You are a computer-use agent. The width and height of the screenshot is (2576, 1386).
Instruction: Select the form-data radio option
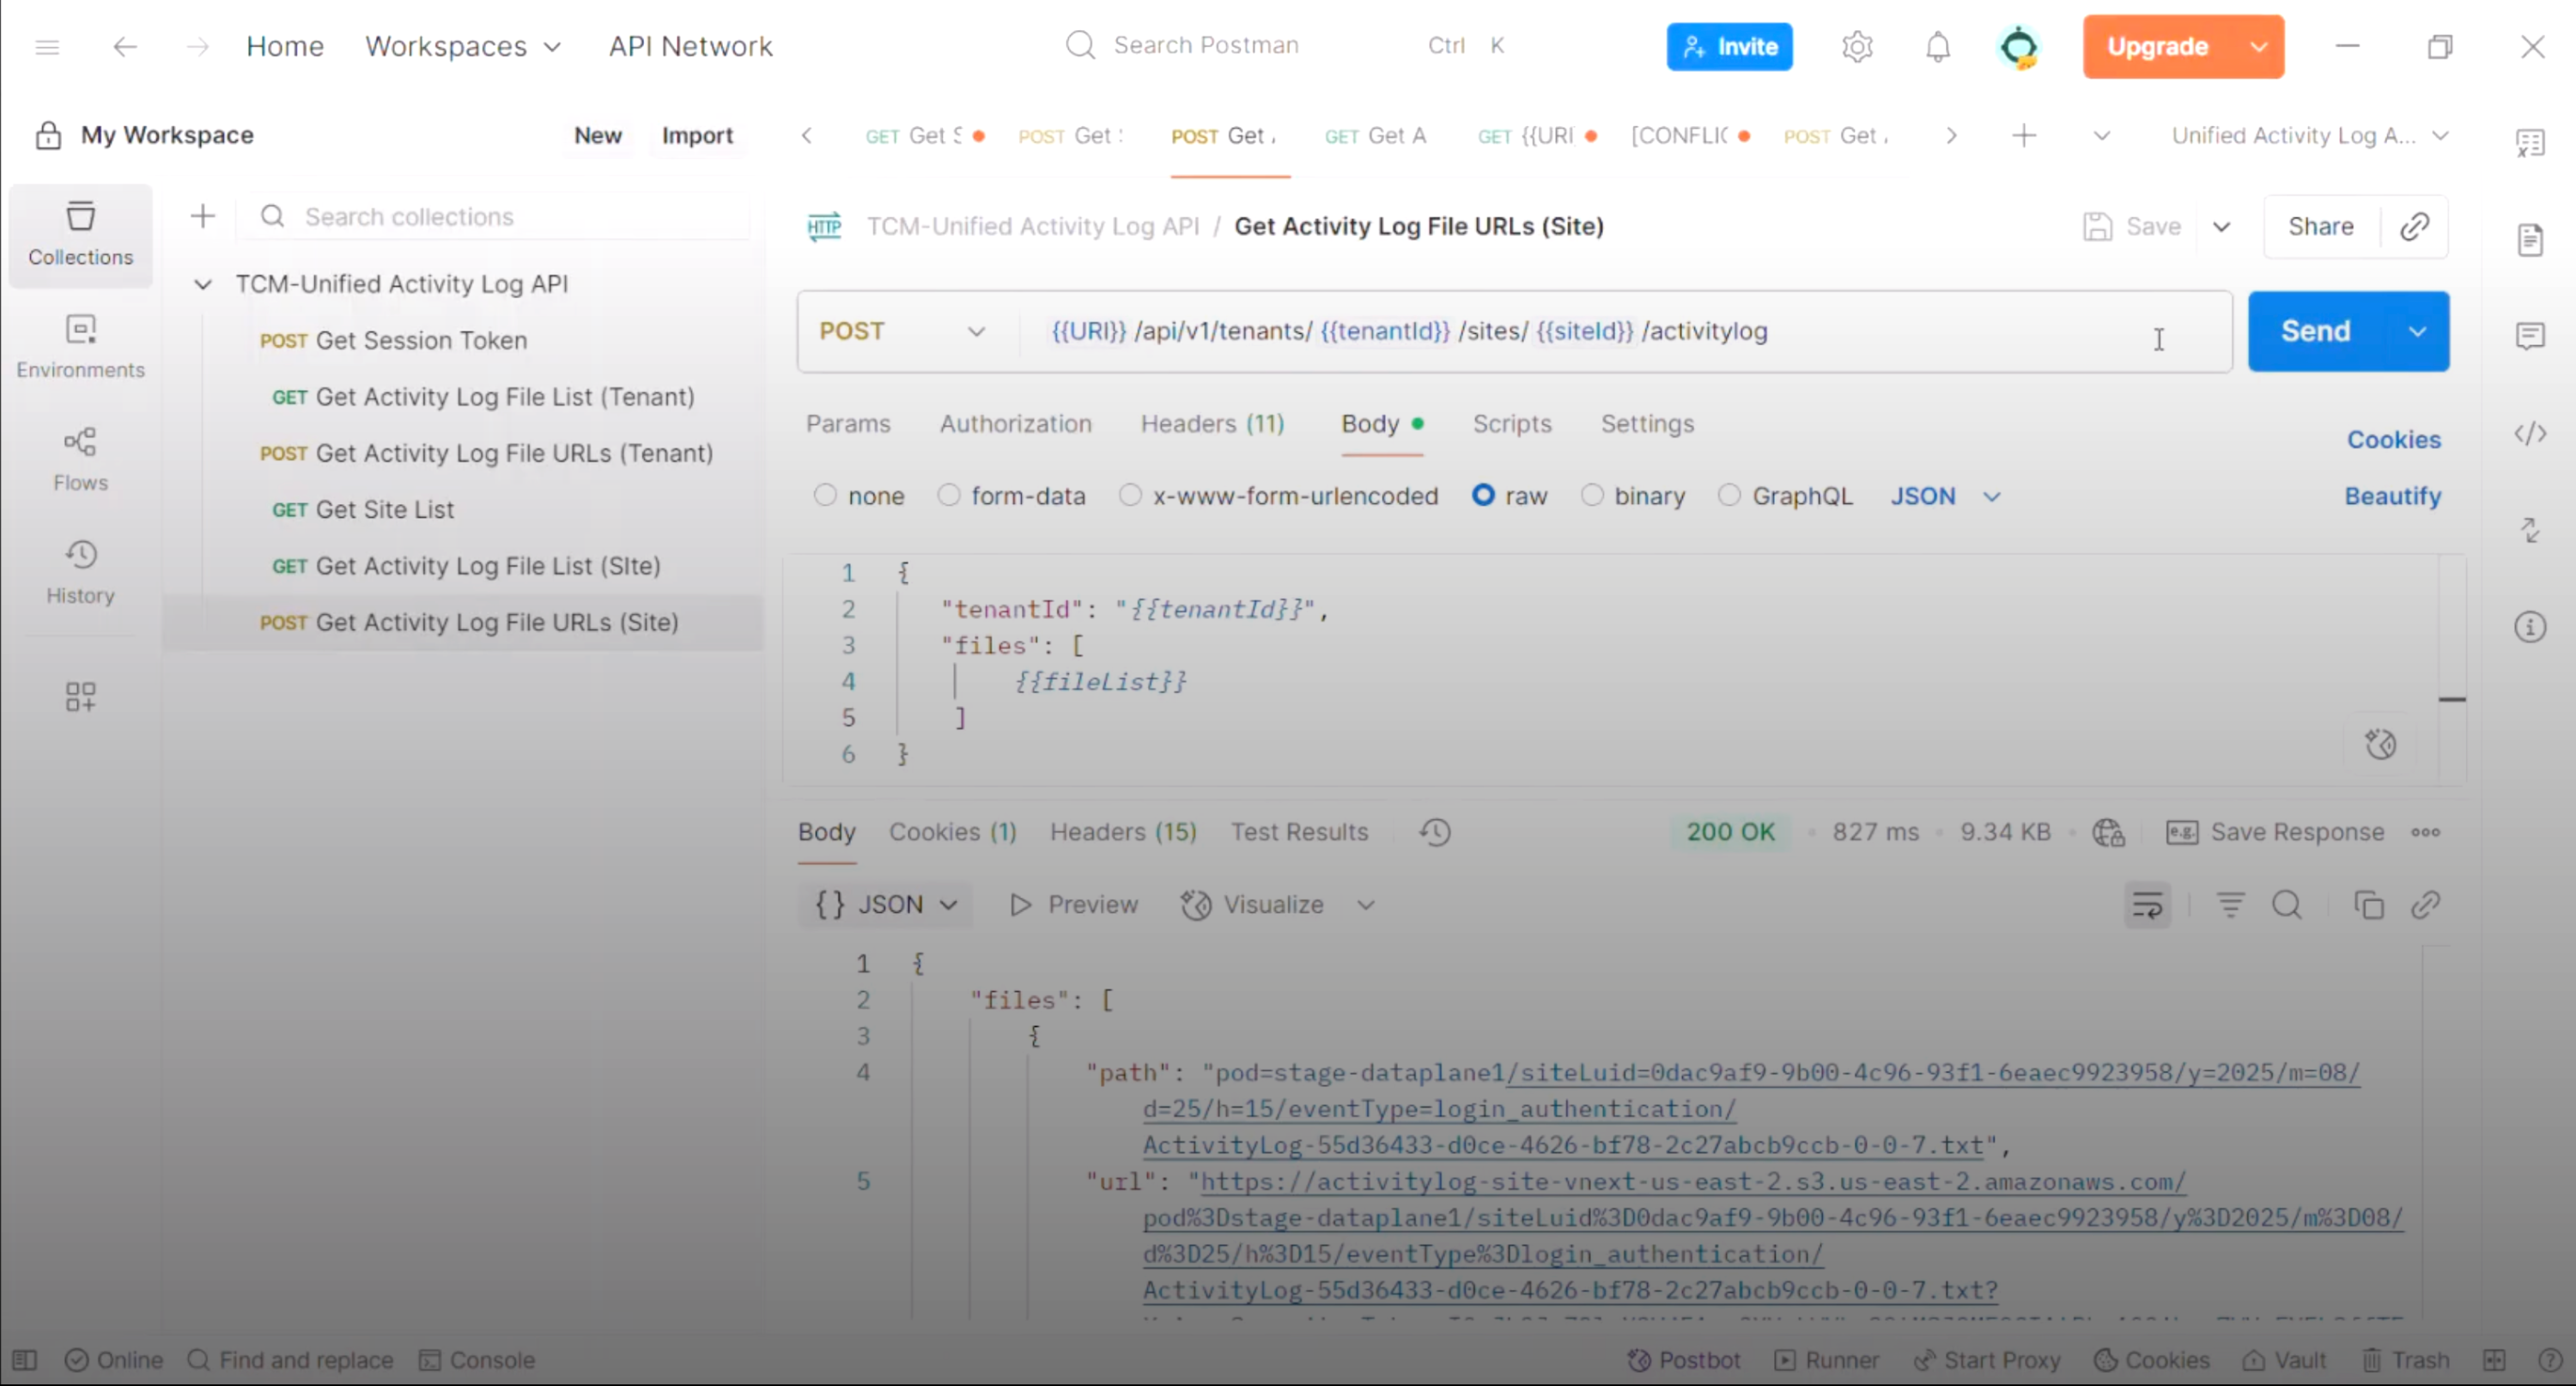(x=948, y=496)
